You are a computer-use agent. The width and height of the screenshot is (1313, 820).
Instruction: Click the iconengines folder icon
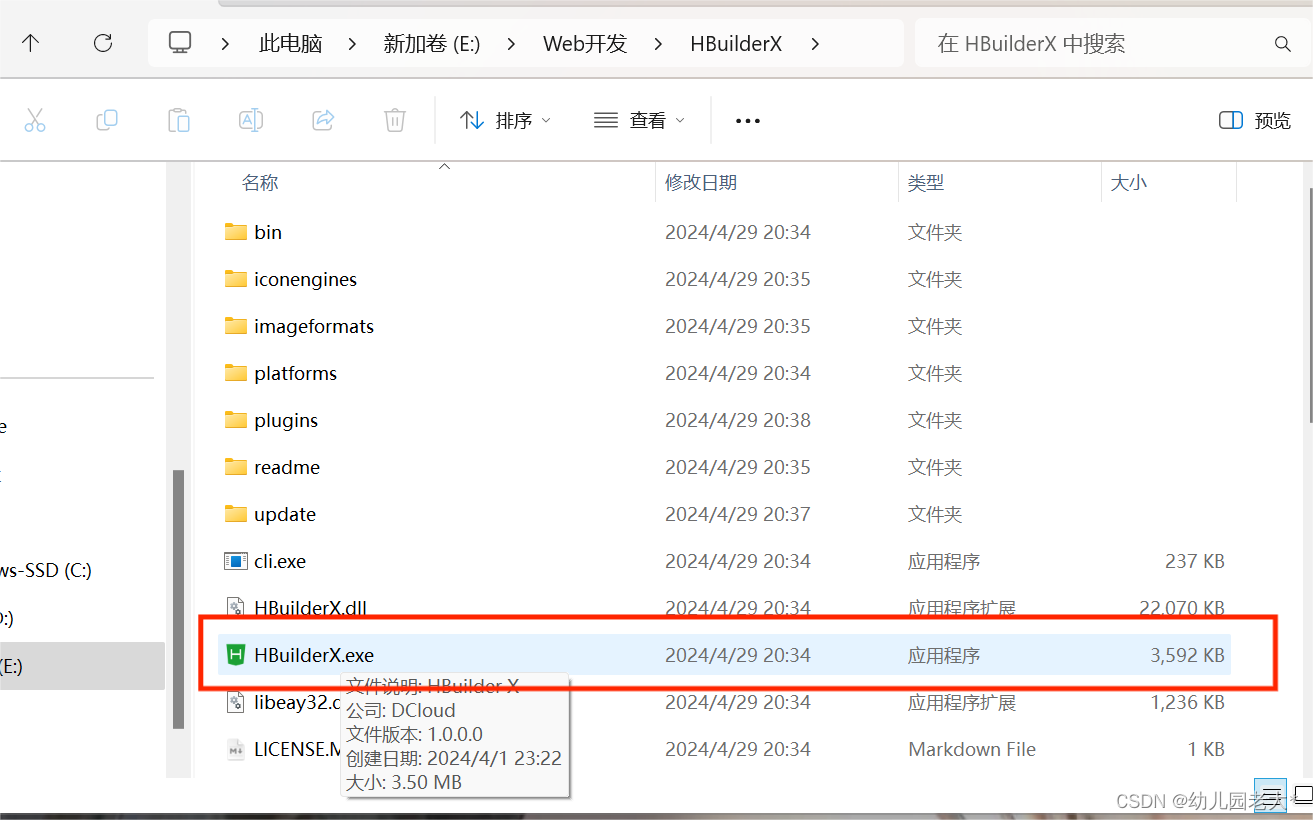(x=236, y=279)
